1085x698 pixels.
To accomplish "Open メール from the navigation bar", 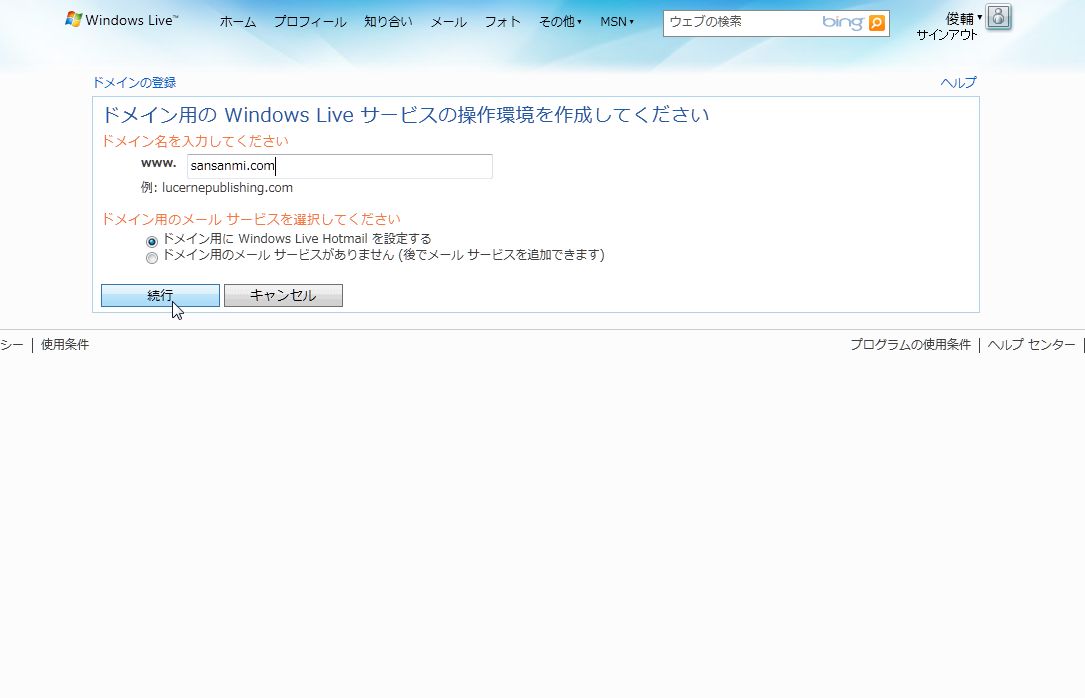I will click(x=448, y=22).
